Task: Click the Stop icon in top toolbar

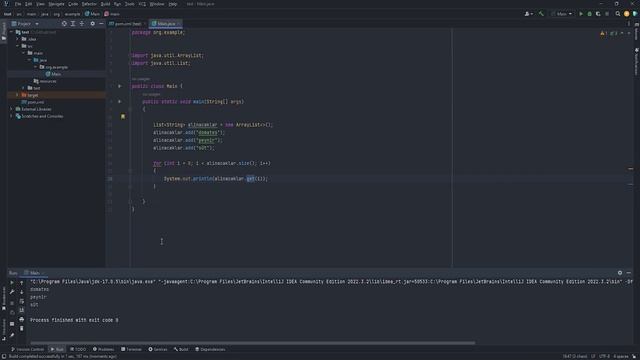Action: click(x=607, y=14)
